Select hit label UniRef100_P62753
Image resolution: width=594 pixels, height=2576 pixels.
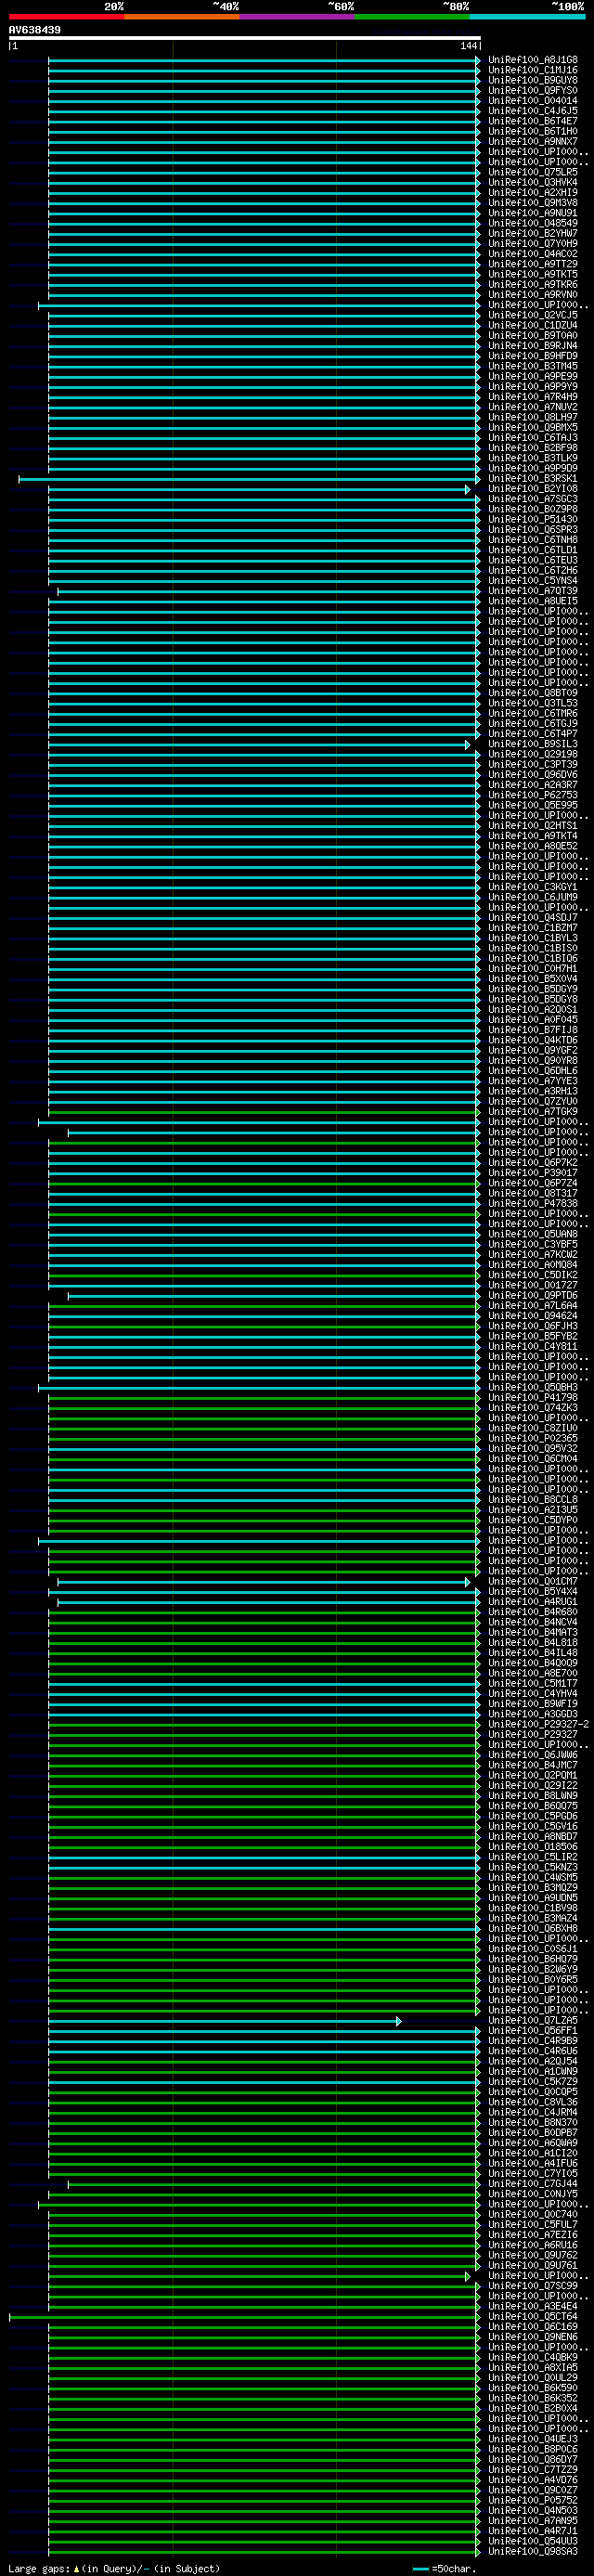[x=533, y=795]
